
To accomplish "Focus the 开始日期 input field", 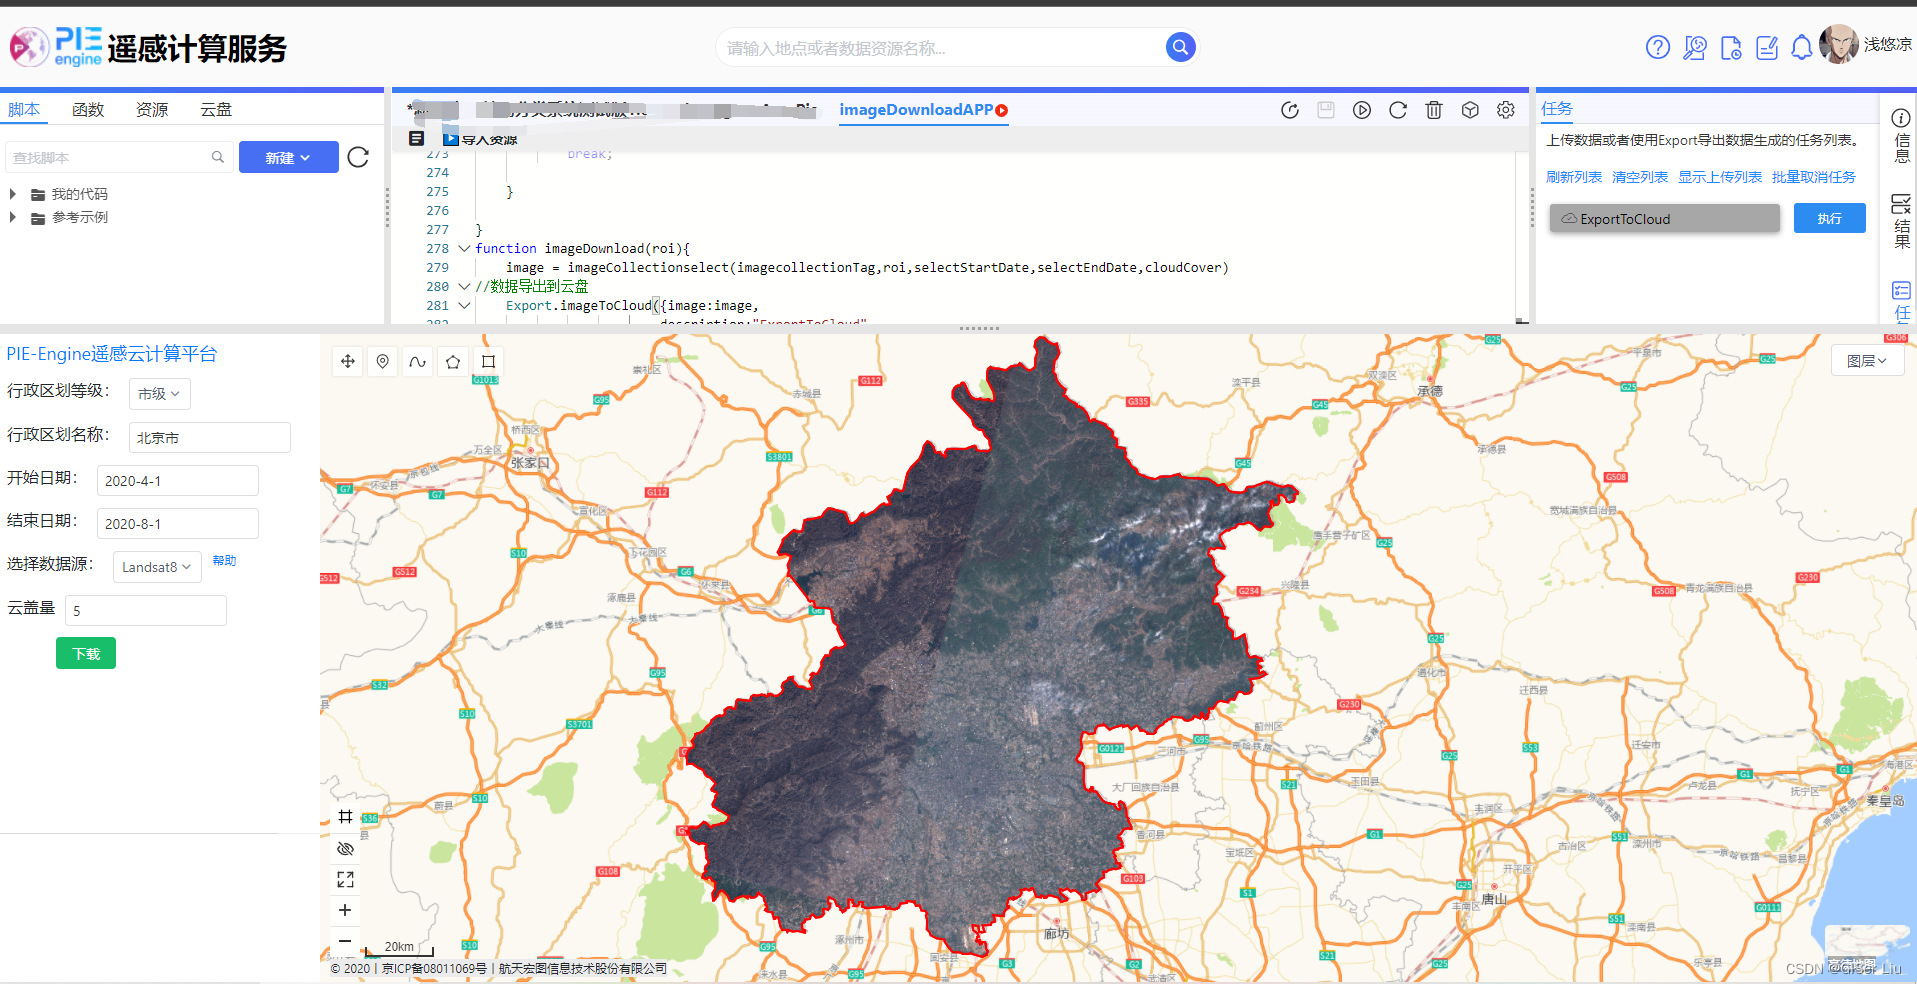I will (178, 480).
